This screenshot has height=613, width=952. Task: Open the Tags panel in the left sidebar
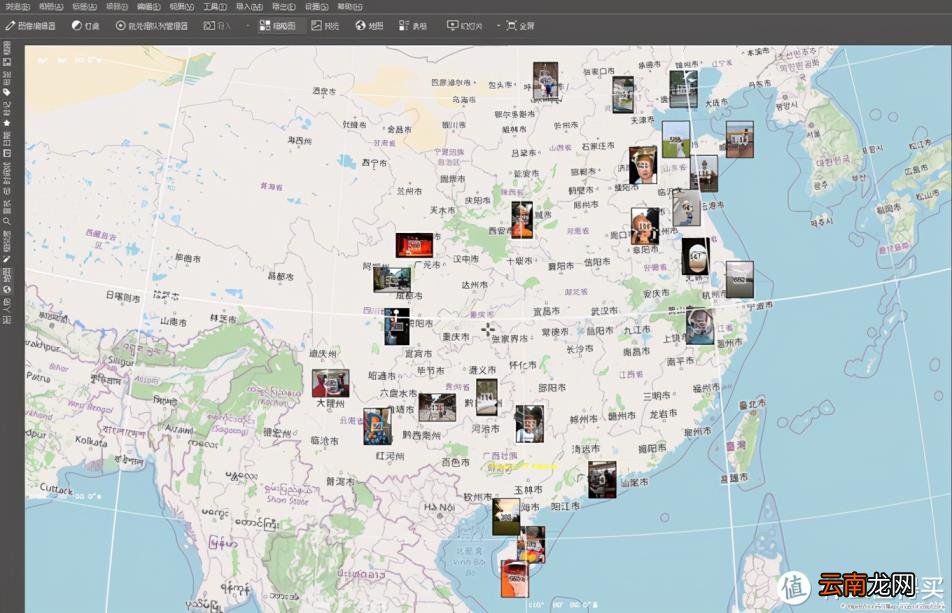pyautogui.click(x=7, y=84)
